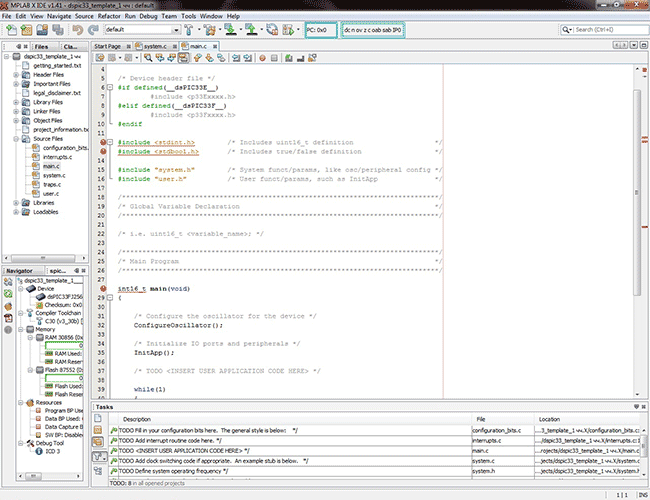The image size is (650, 500).
Task: Toggle the Tasks scope icon for opened projects
Action: [98, 442]
